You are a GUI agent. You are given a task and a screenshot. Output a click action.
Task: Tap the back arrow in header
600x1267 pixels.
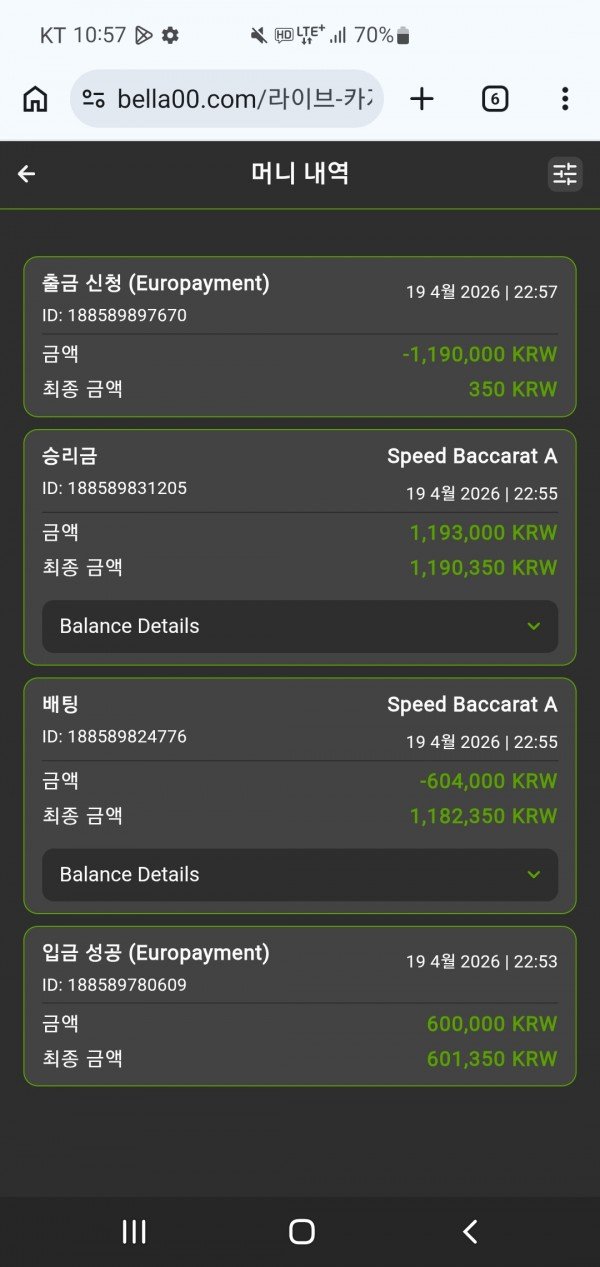pos(27,174)
